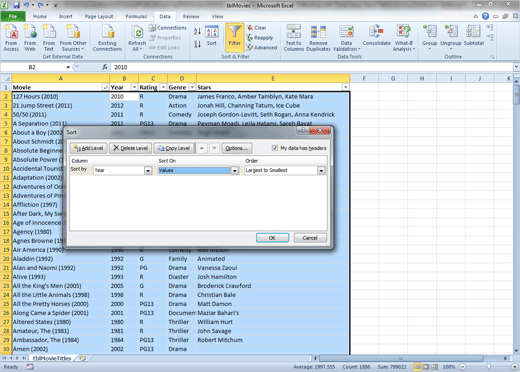The width and height of the screenshot is (520, 372).
Task: Switch to the Page Layout tab
Action: pyautogui.click(x=99, y=16)
